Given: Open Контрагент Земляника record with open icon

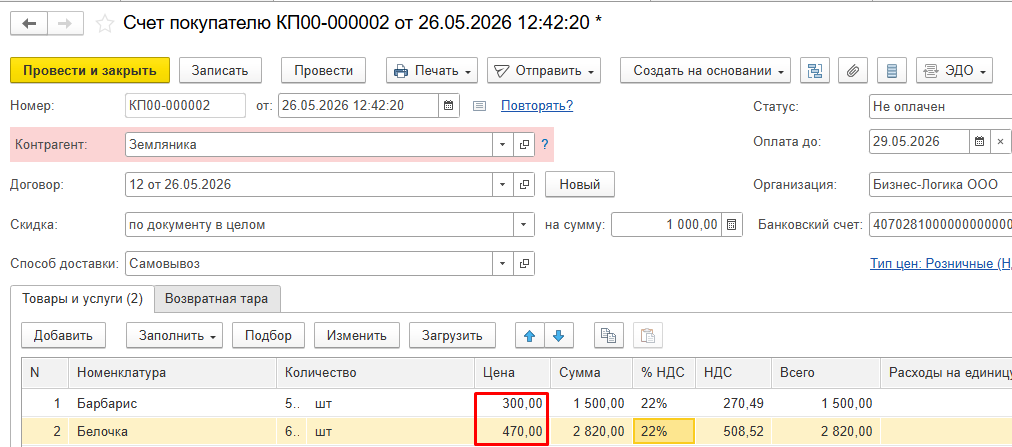Looking at the screenshot, I should coord(524,144).
